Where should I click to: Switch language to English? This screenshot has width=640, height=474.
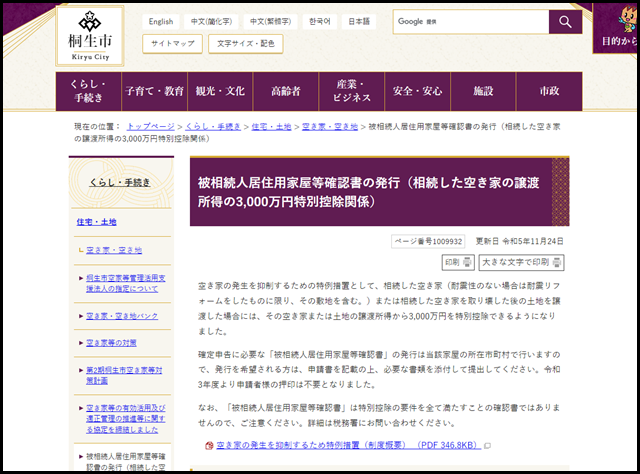click(x=161, y=21)
